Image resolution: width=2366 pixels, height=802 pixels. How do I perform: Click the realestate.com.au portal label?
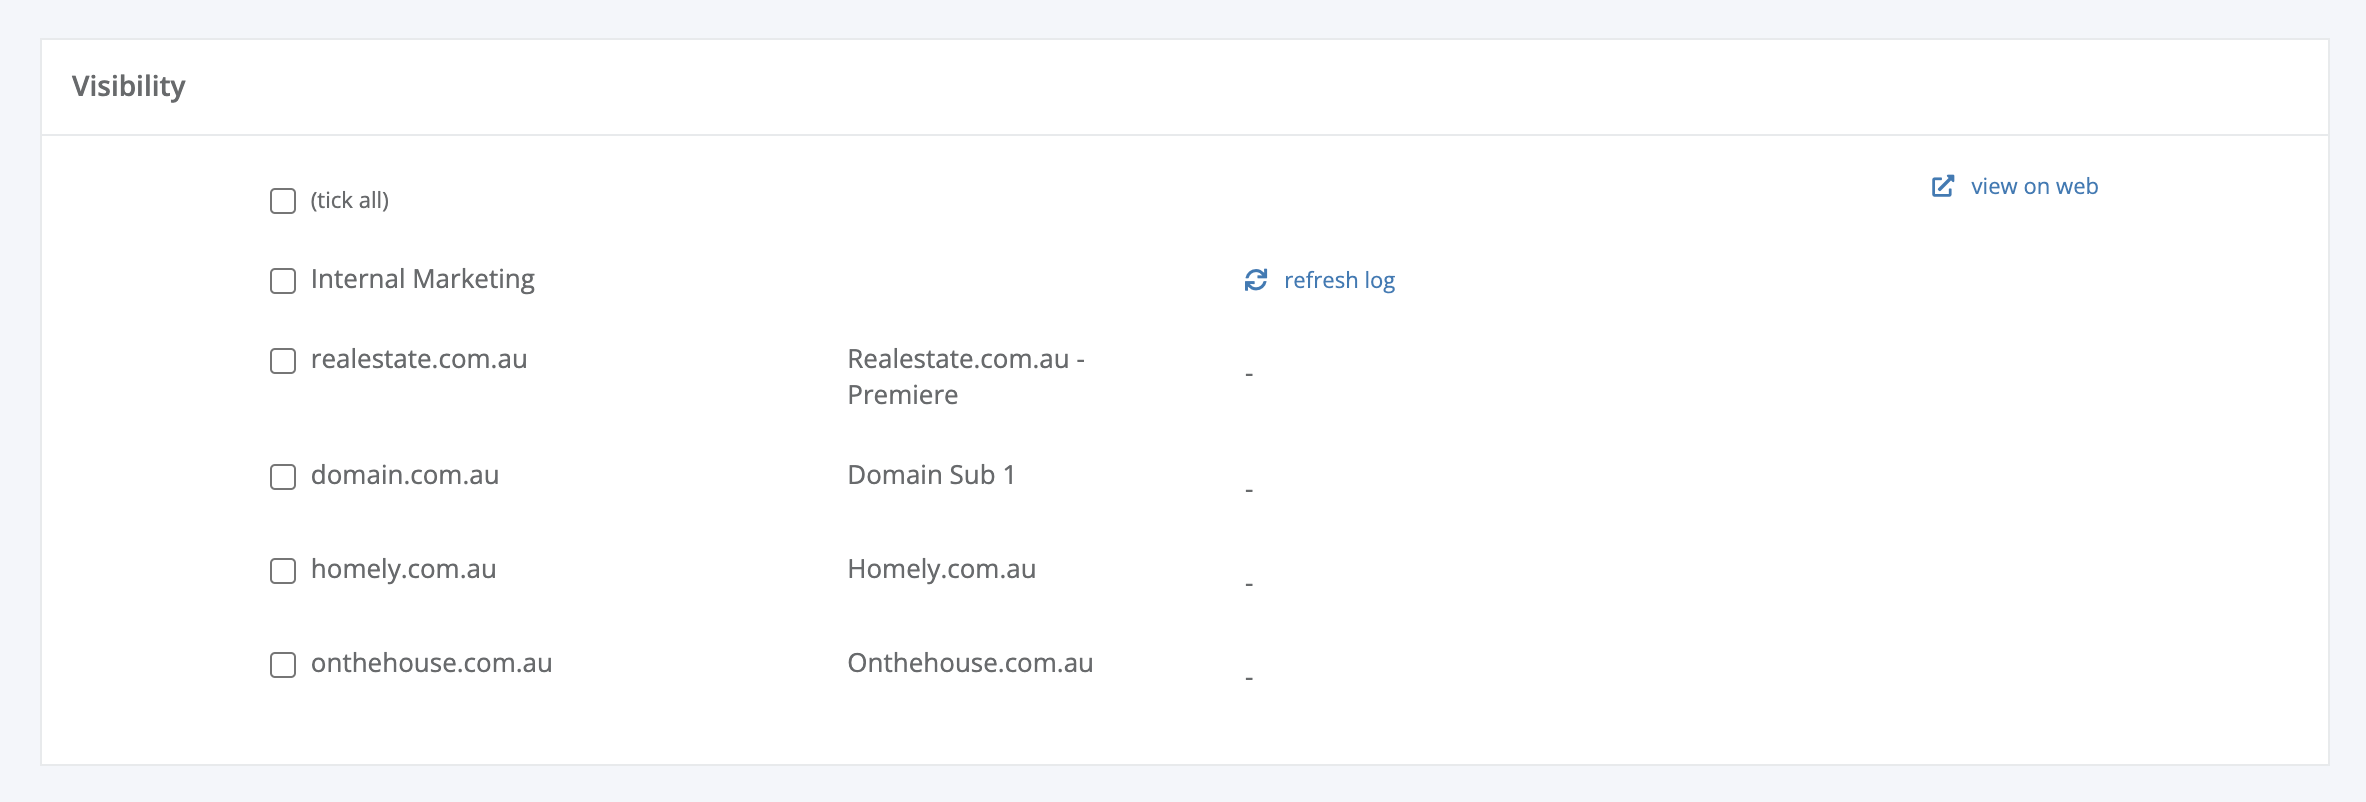pyautogui.click(x=419, y=359)
